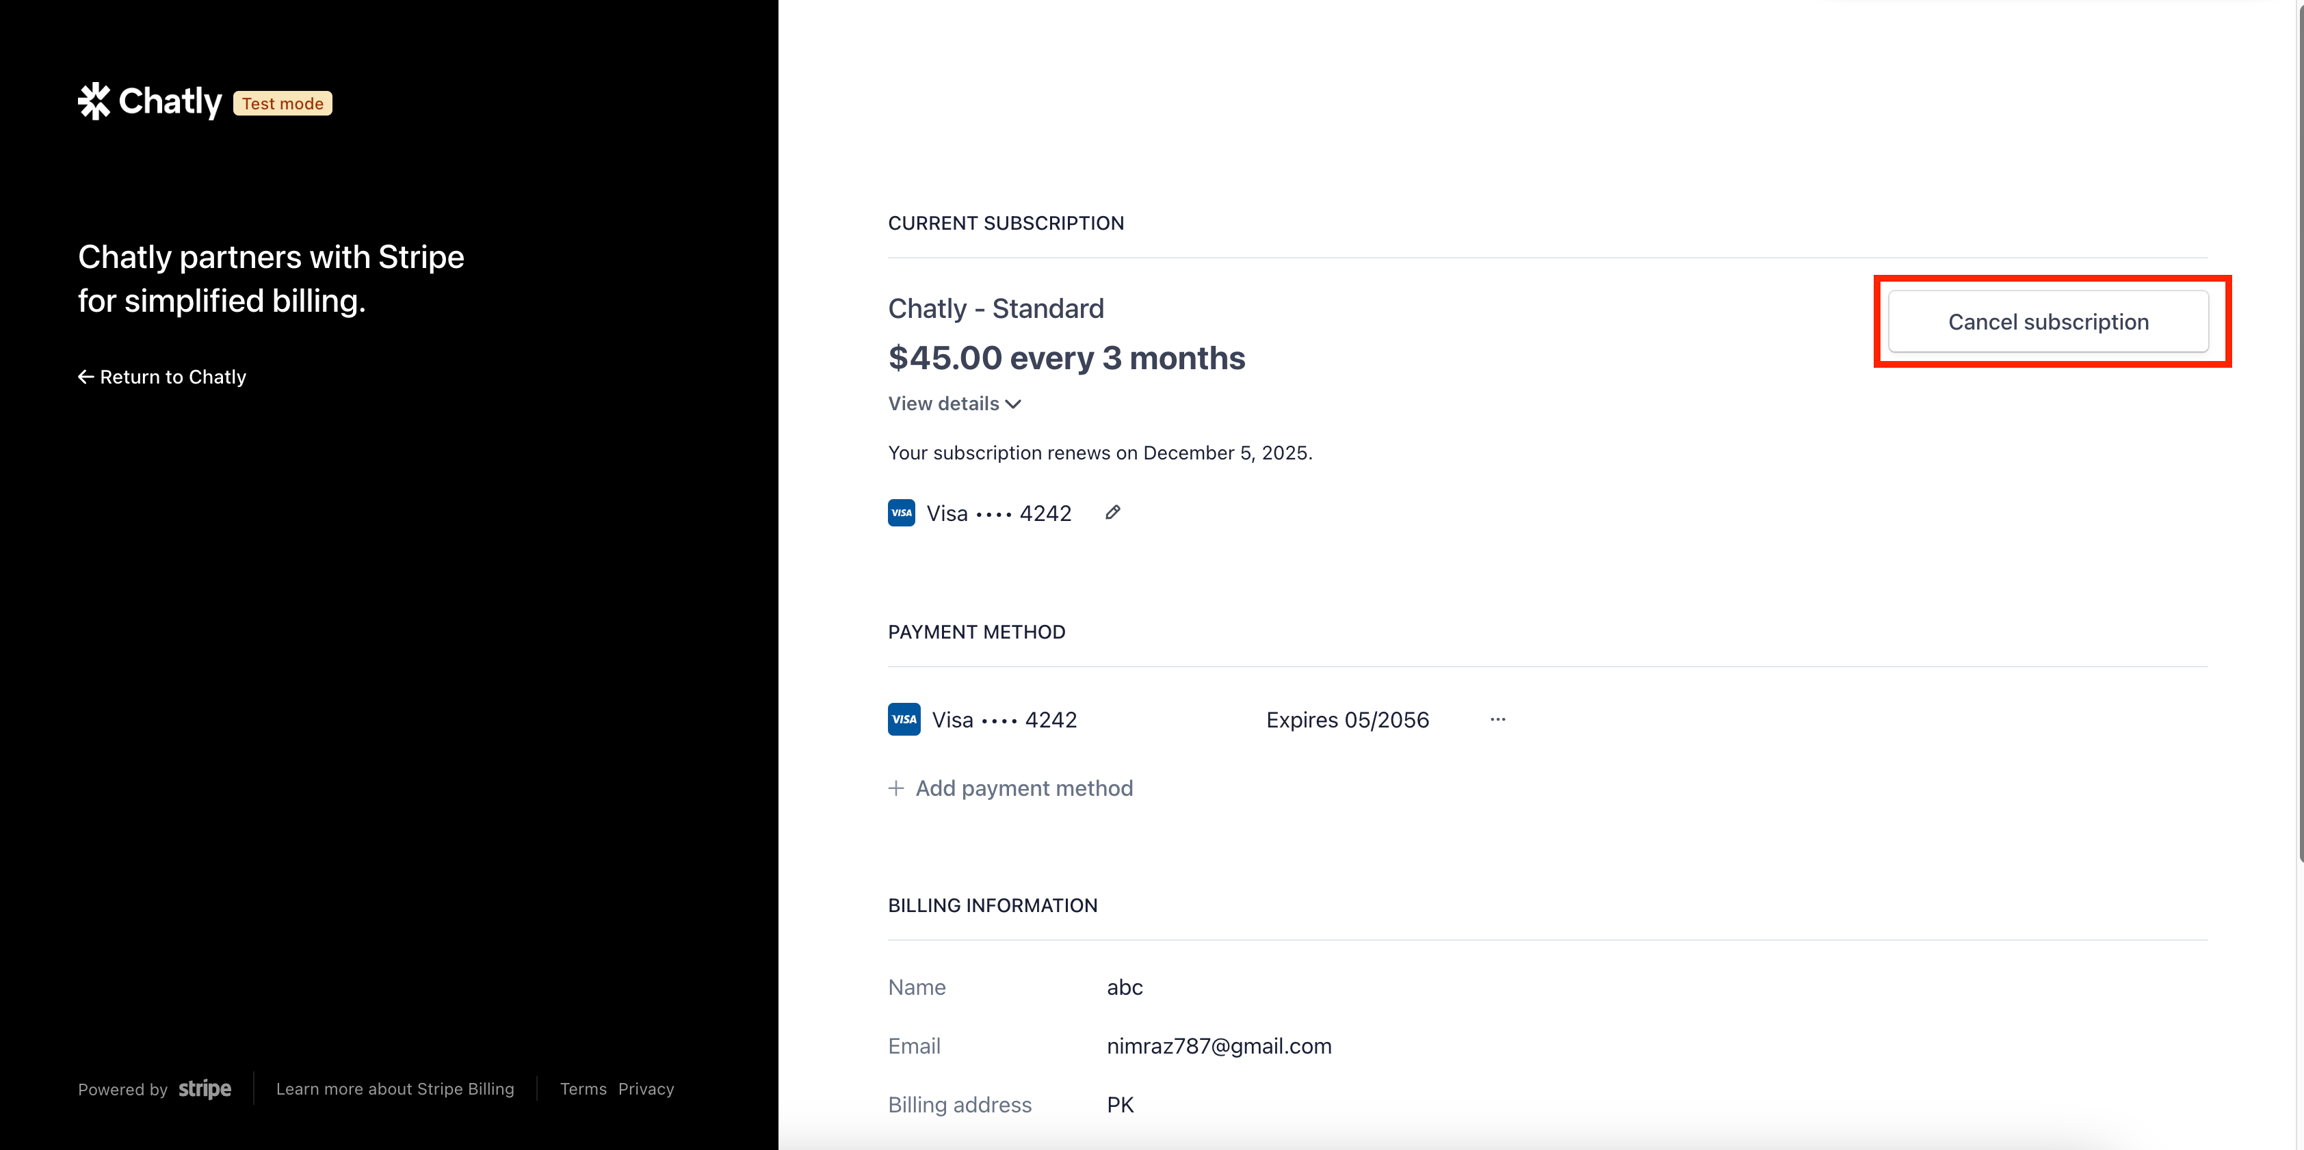Click the pencil edit icon beside Visa 4242

pos(1112,513)
